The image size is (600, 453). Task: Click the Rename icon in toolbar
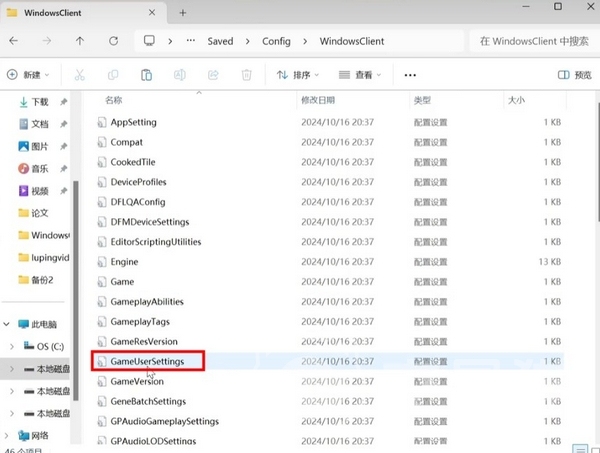[x=180, y=75]
